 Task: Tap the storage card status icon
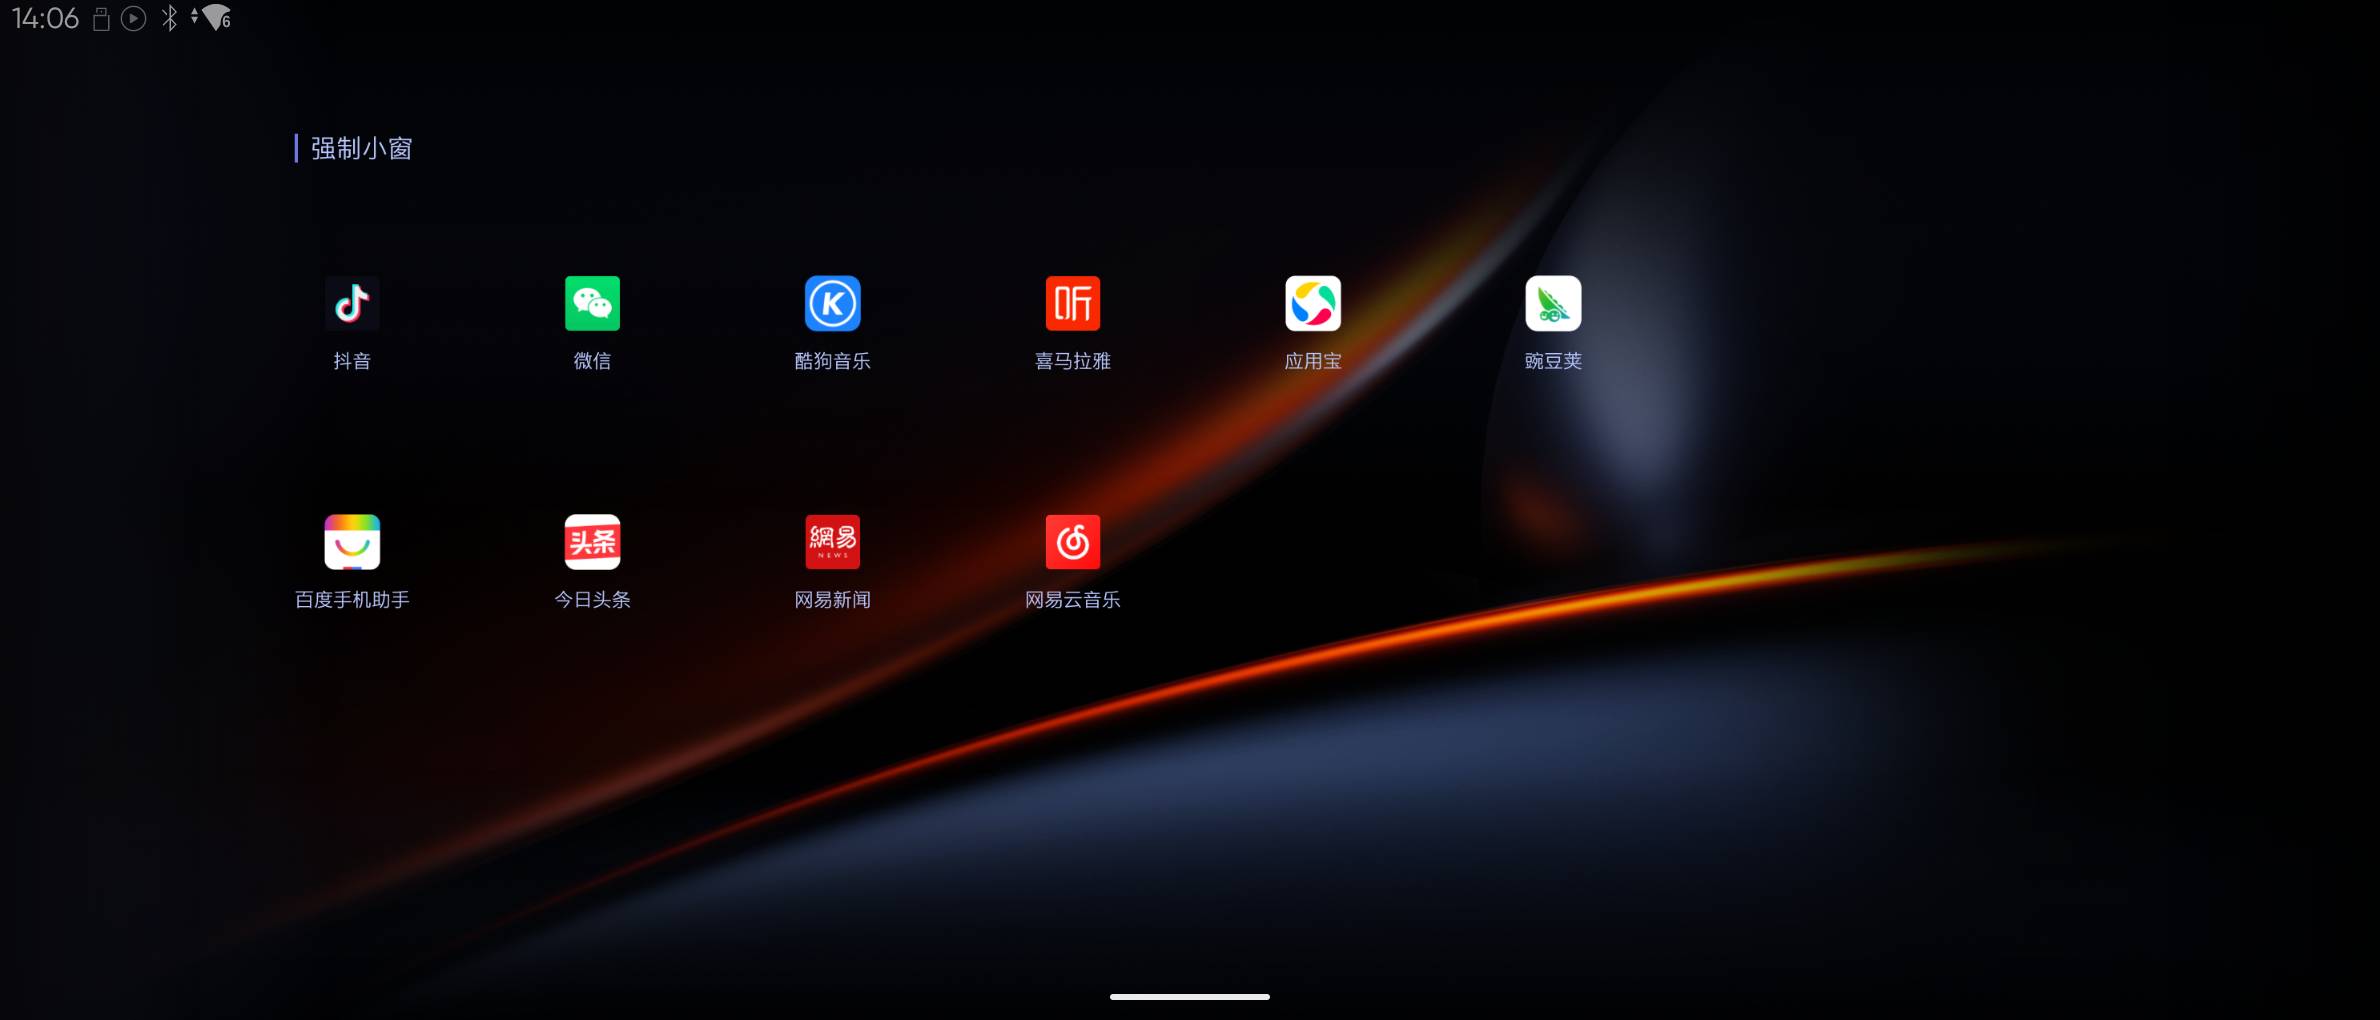(101, 19)
